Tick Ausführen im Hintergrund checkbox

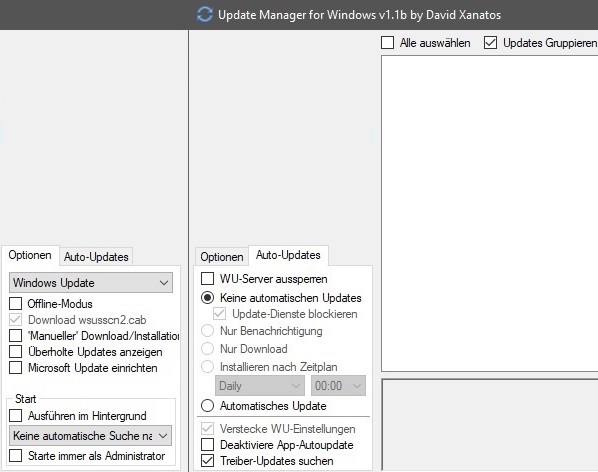coord(16,415)
